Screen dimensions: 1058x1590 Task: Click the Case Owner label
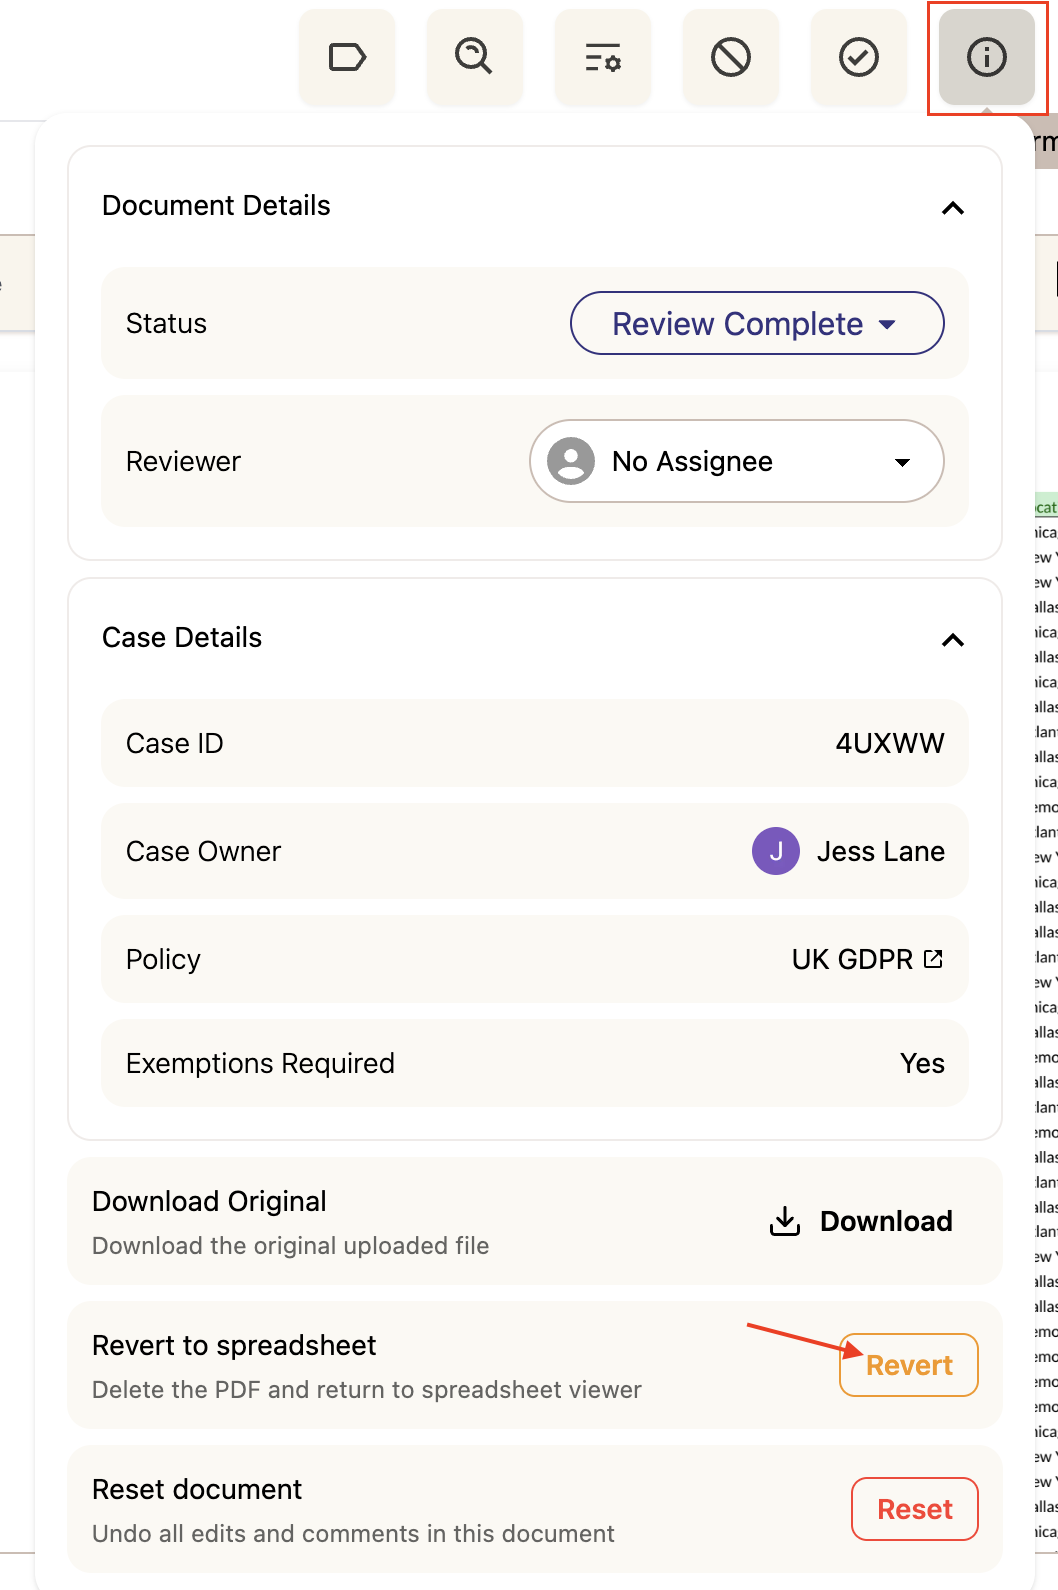[x=203, y=852]
